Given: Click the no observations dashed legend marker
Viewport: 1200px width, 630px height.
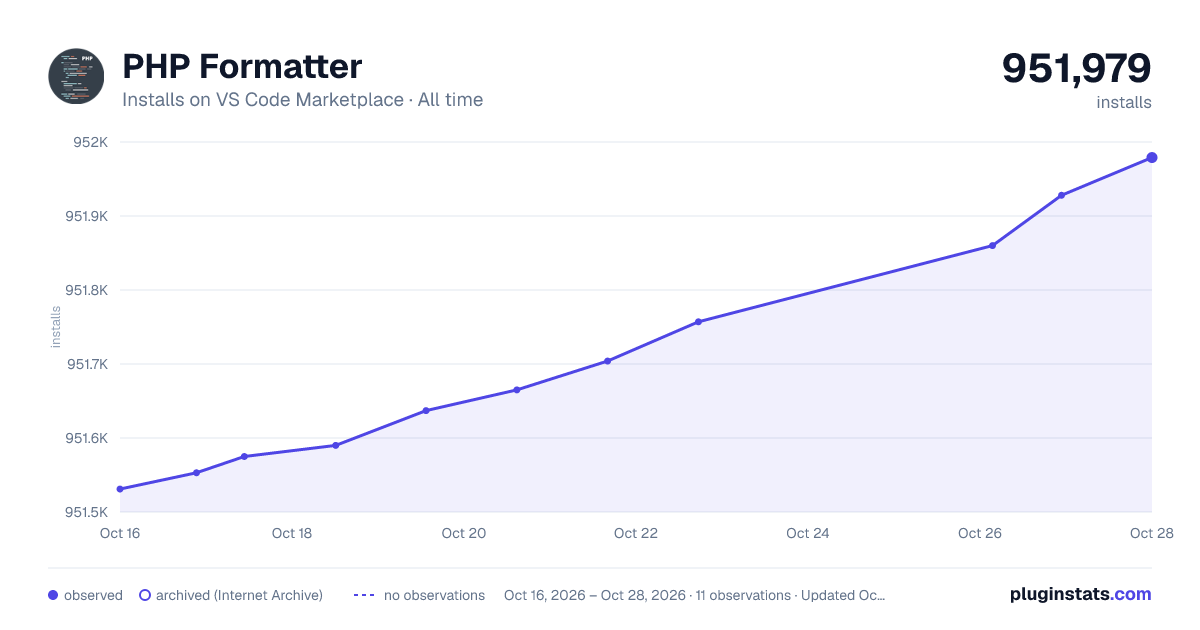Looking at the screenshot, I should coord(364,595).
